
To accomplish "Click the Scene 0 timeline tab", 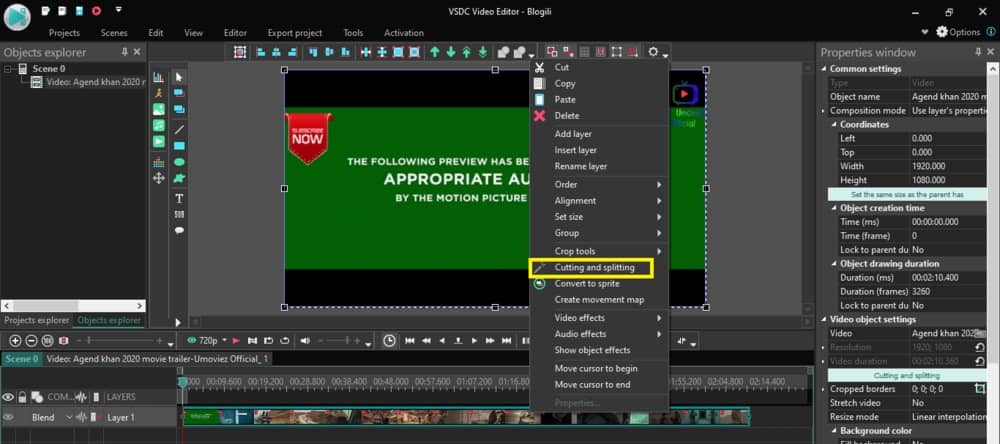I will coord(22,359).
